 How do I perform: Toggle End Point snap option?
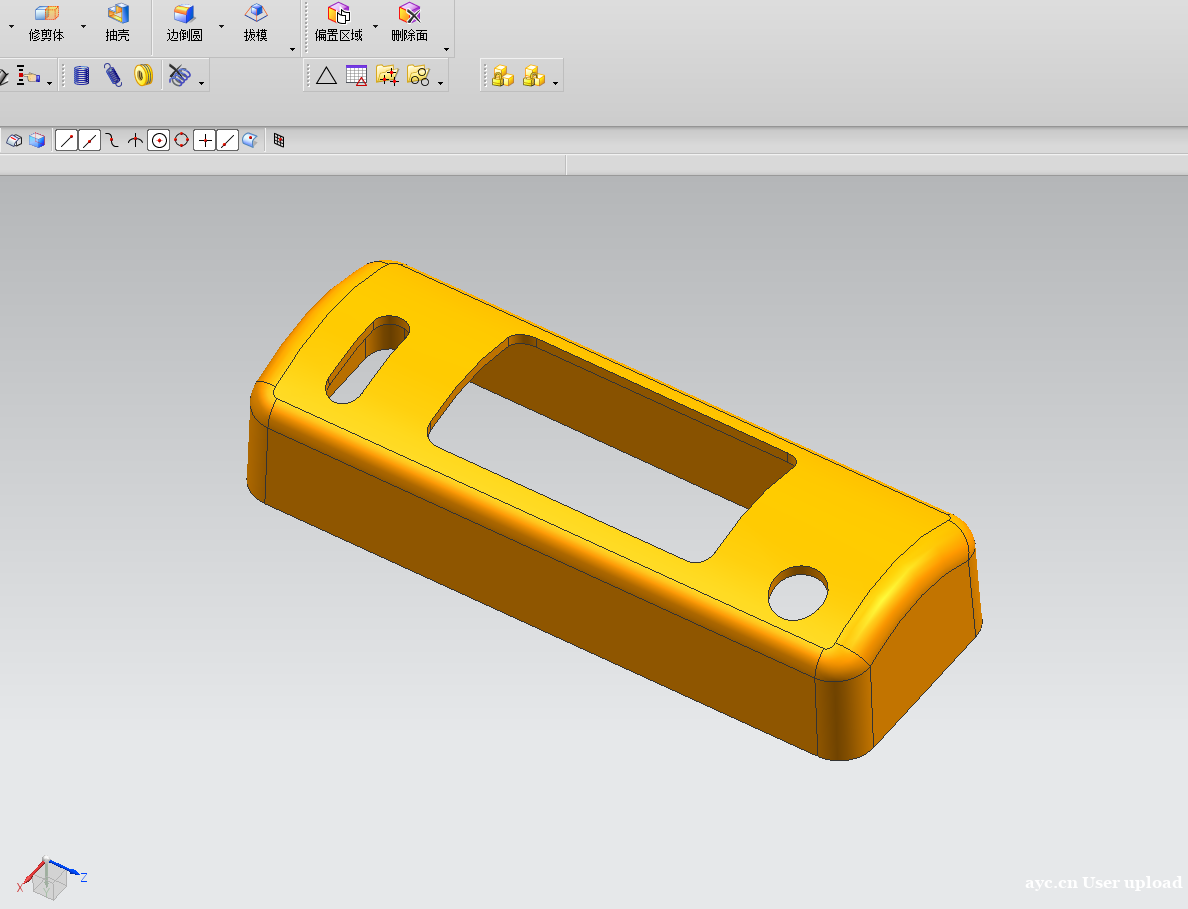click(x=66, y=141)
